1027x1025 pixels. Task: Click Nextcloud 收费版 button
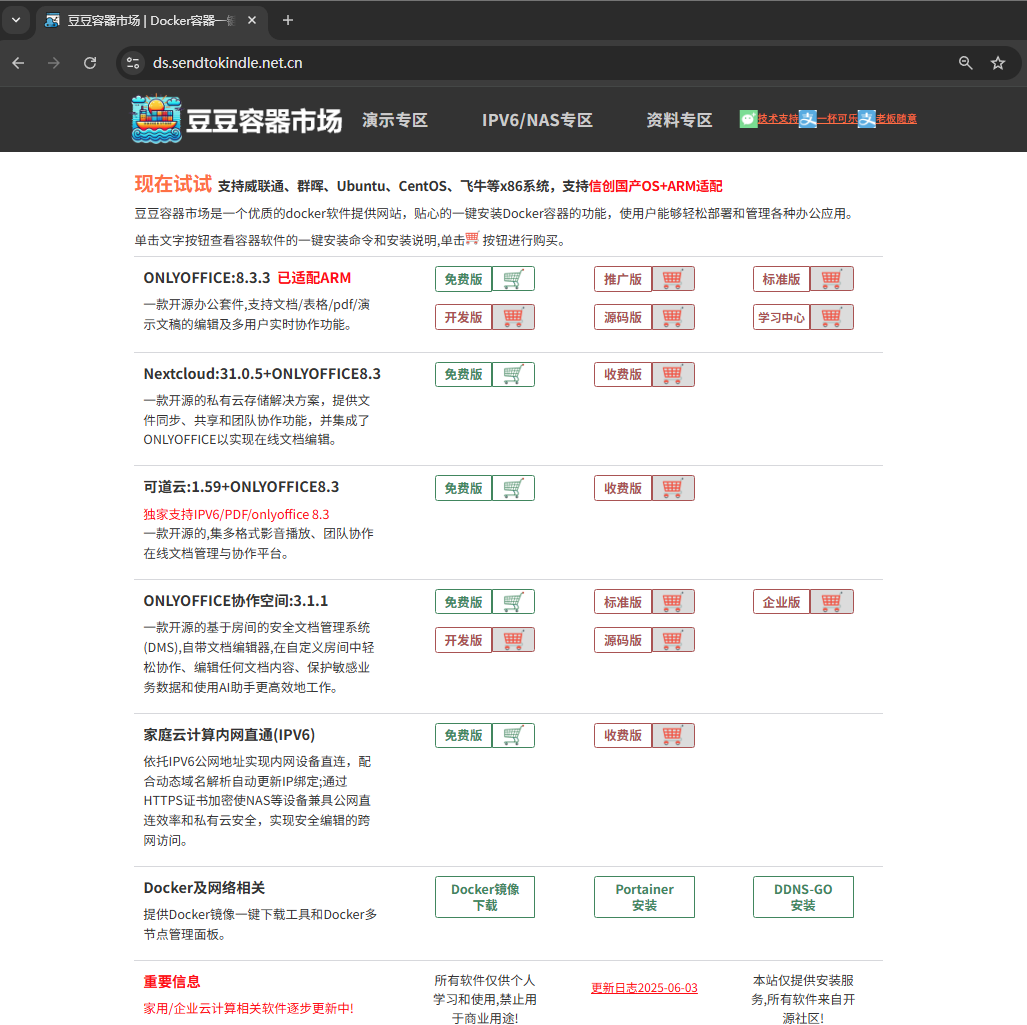623,375
